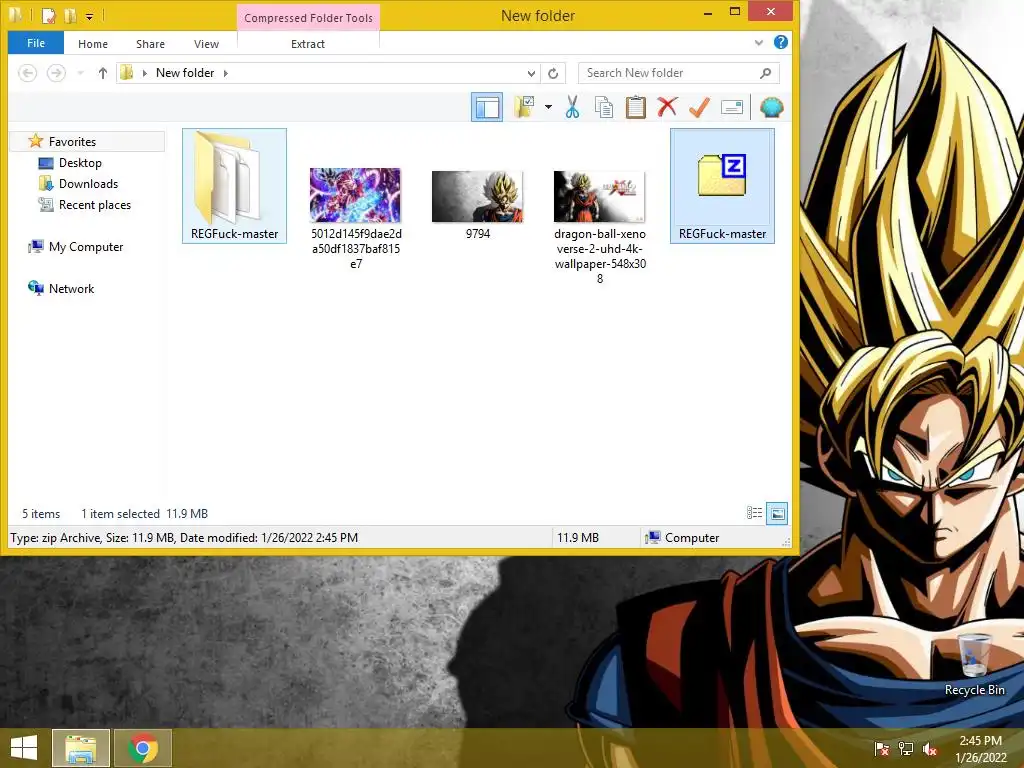Click the '5 items' status text
This screenshot has height=768, width=1024.
pyautogui.click(x=41, y=514)
